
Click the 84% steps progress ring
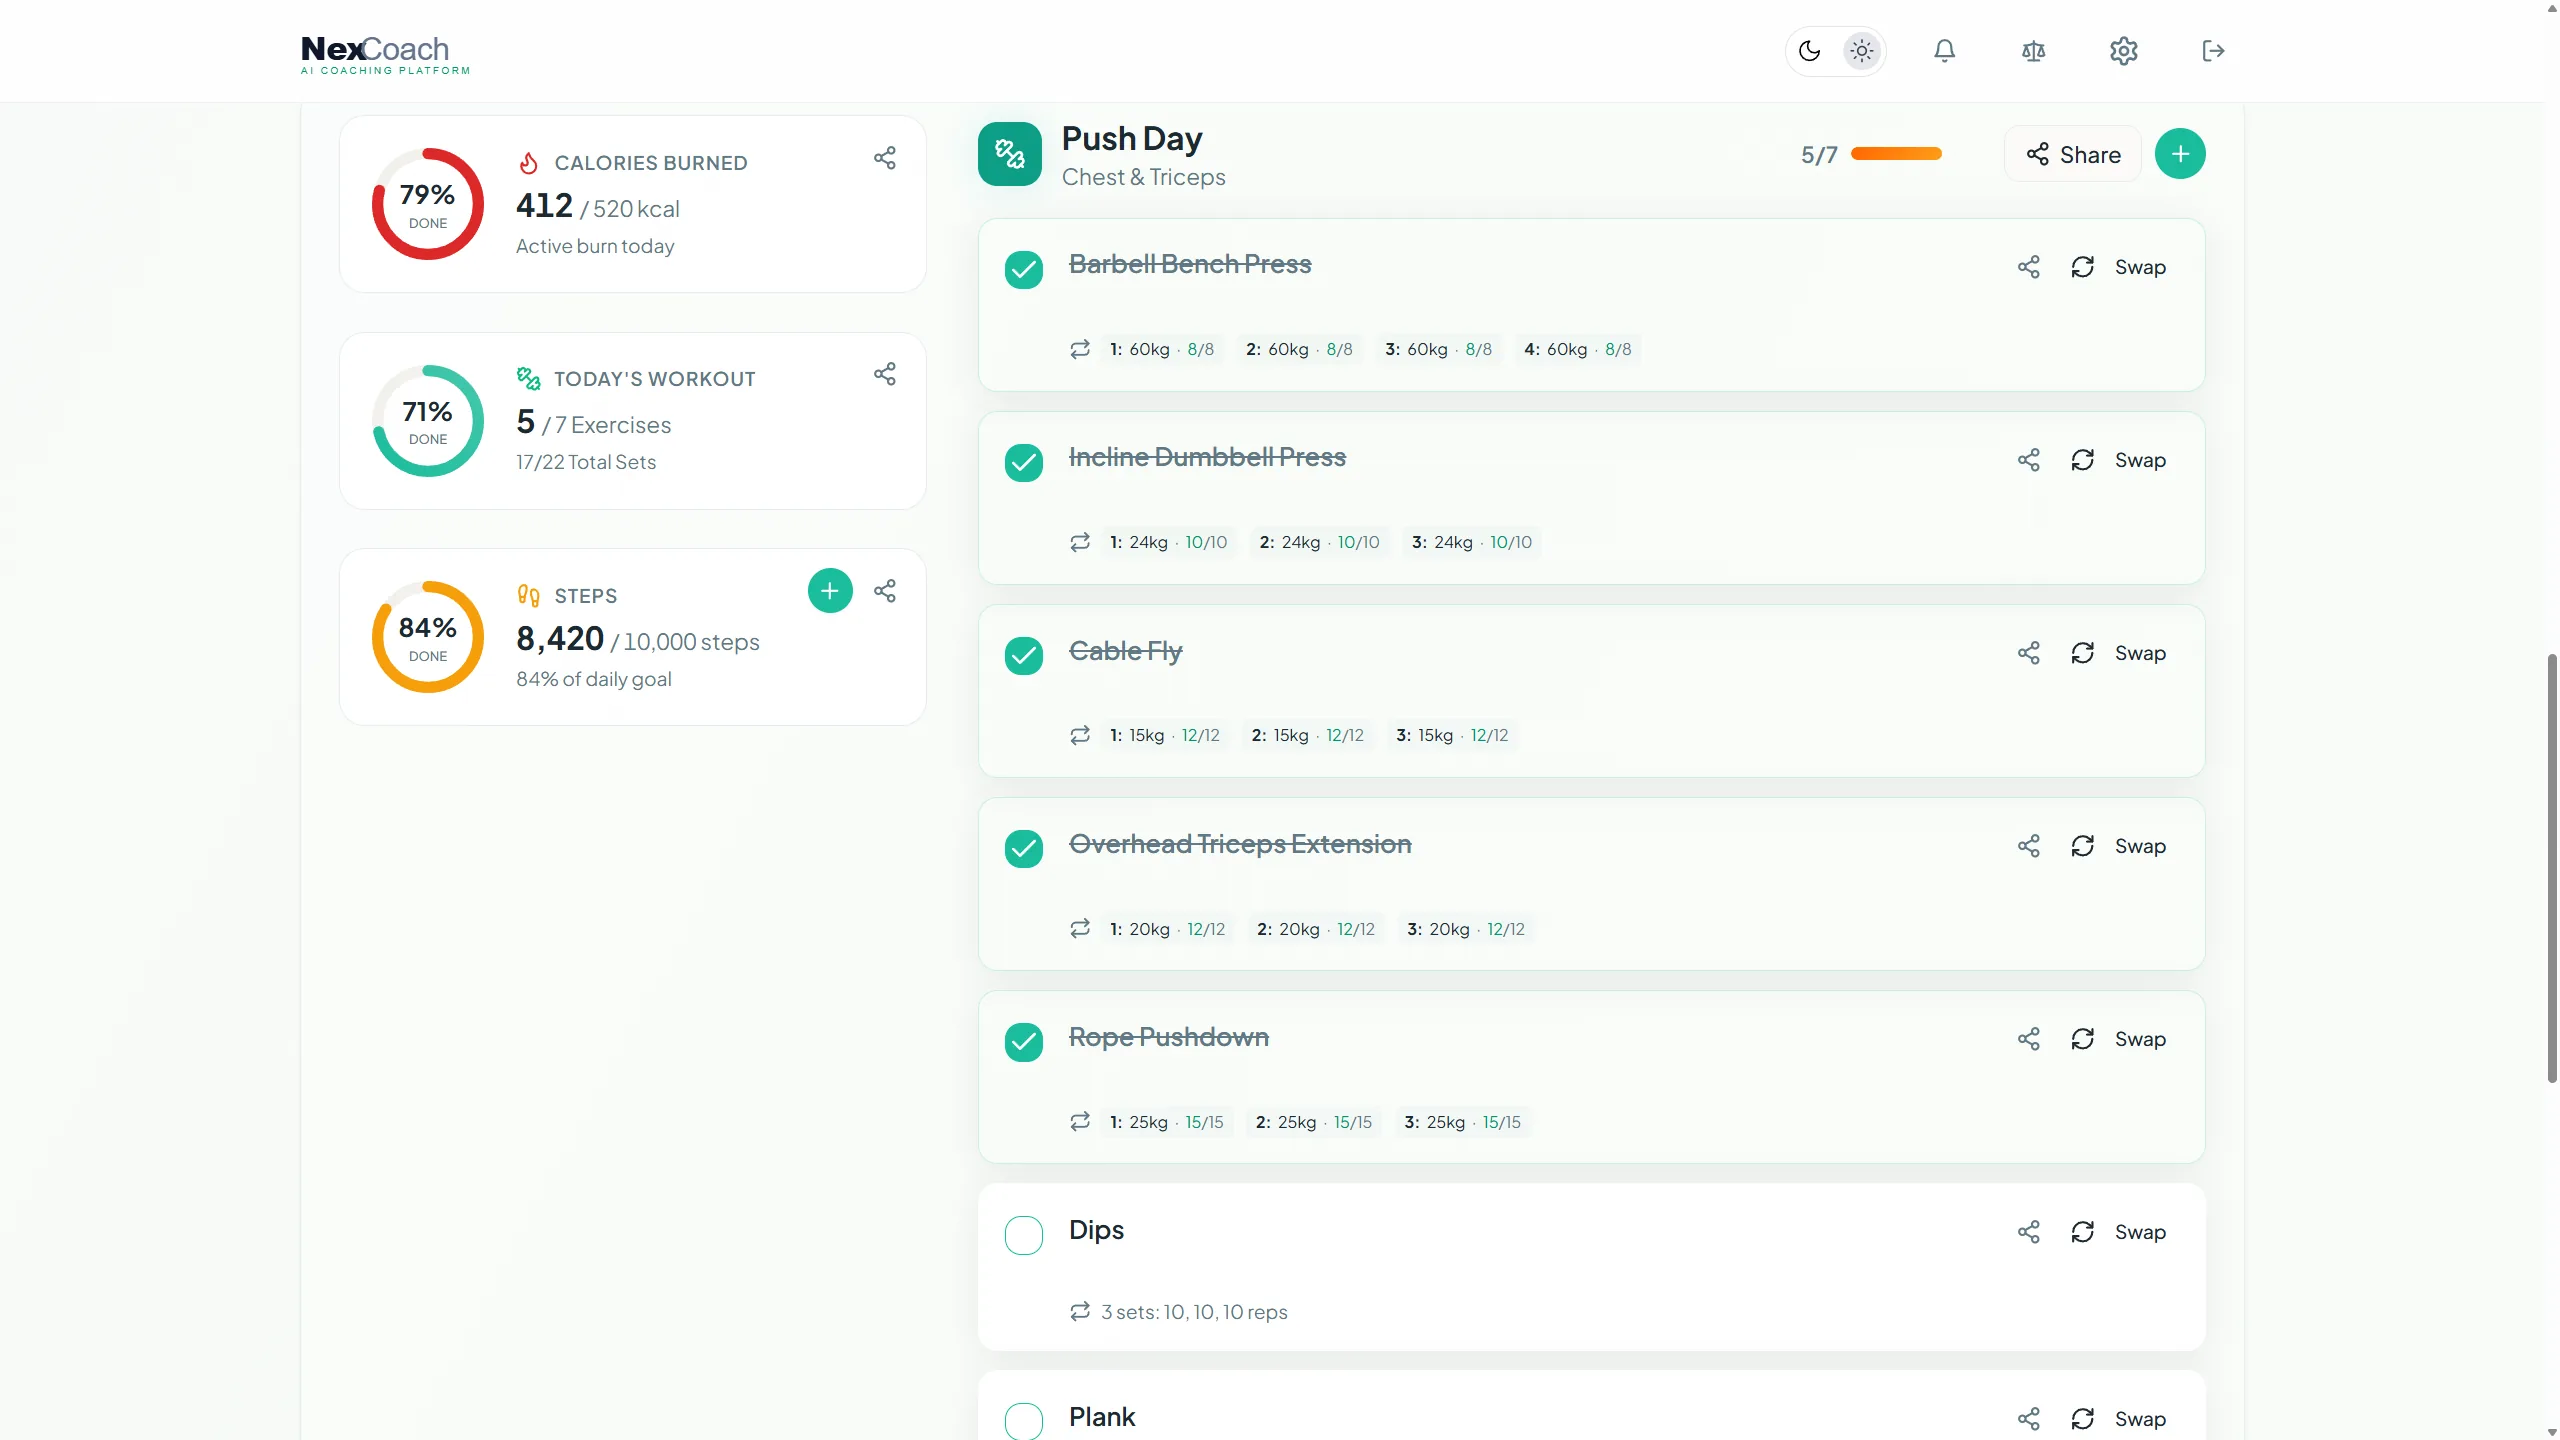(x=428, y=637)
